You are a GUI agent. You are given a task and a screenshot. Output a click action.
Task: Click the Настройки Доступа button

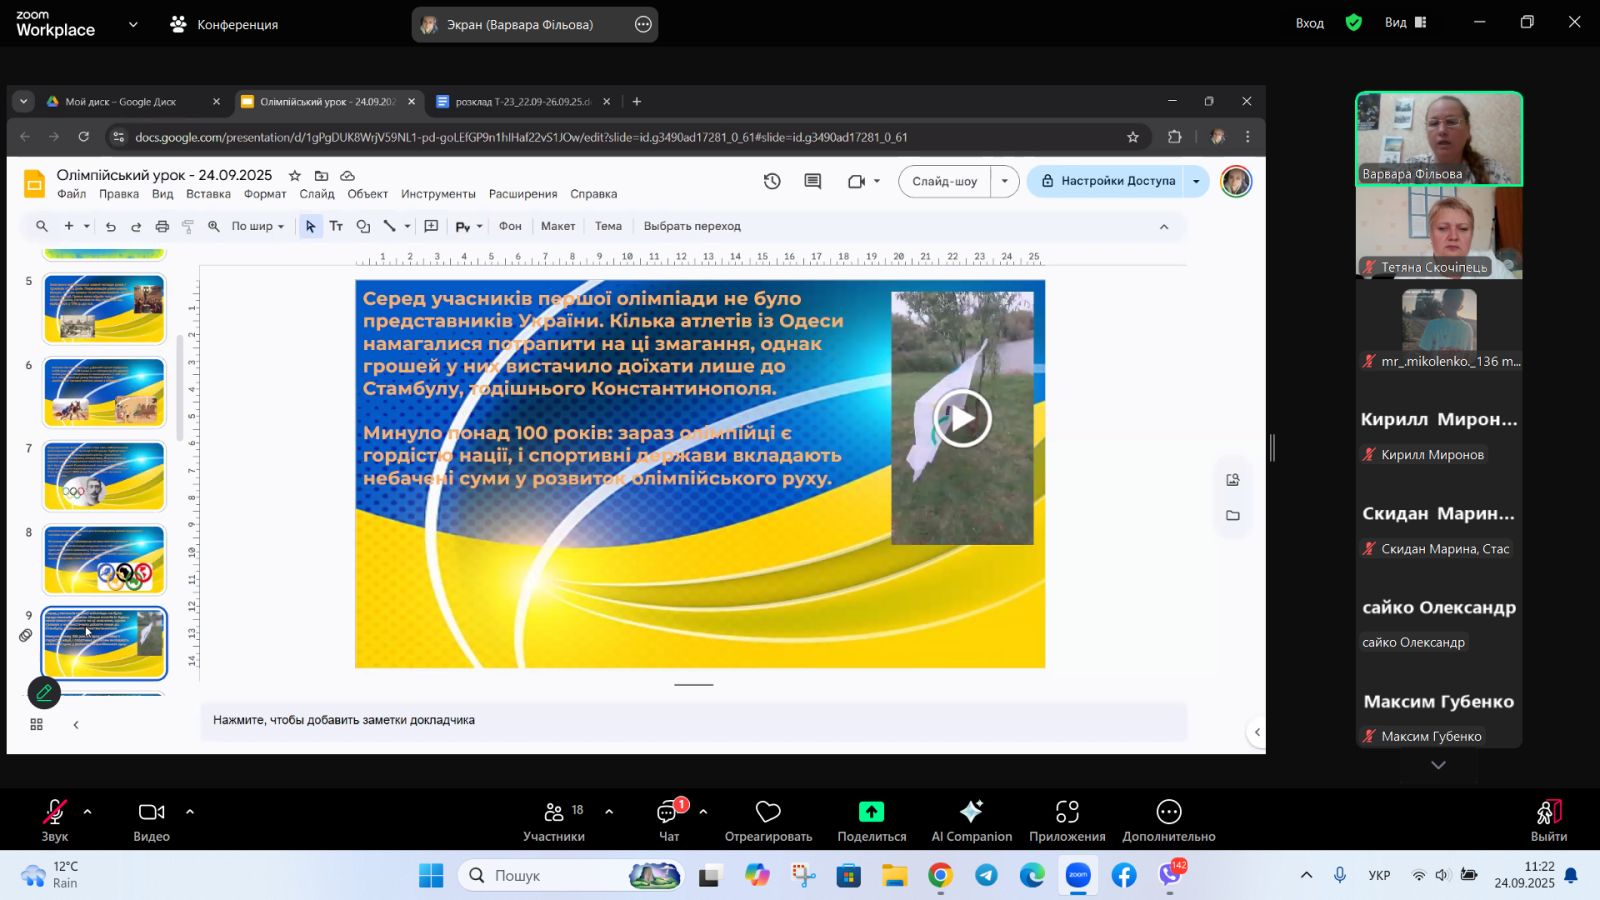click(x=1108, y=181)
